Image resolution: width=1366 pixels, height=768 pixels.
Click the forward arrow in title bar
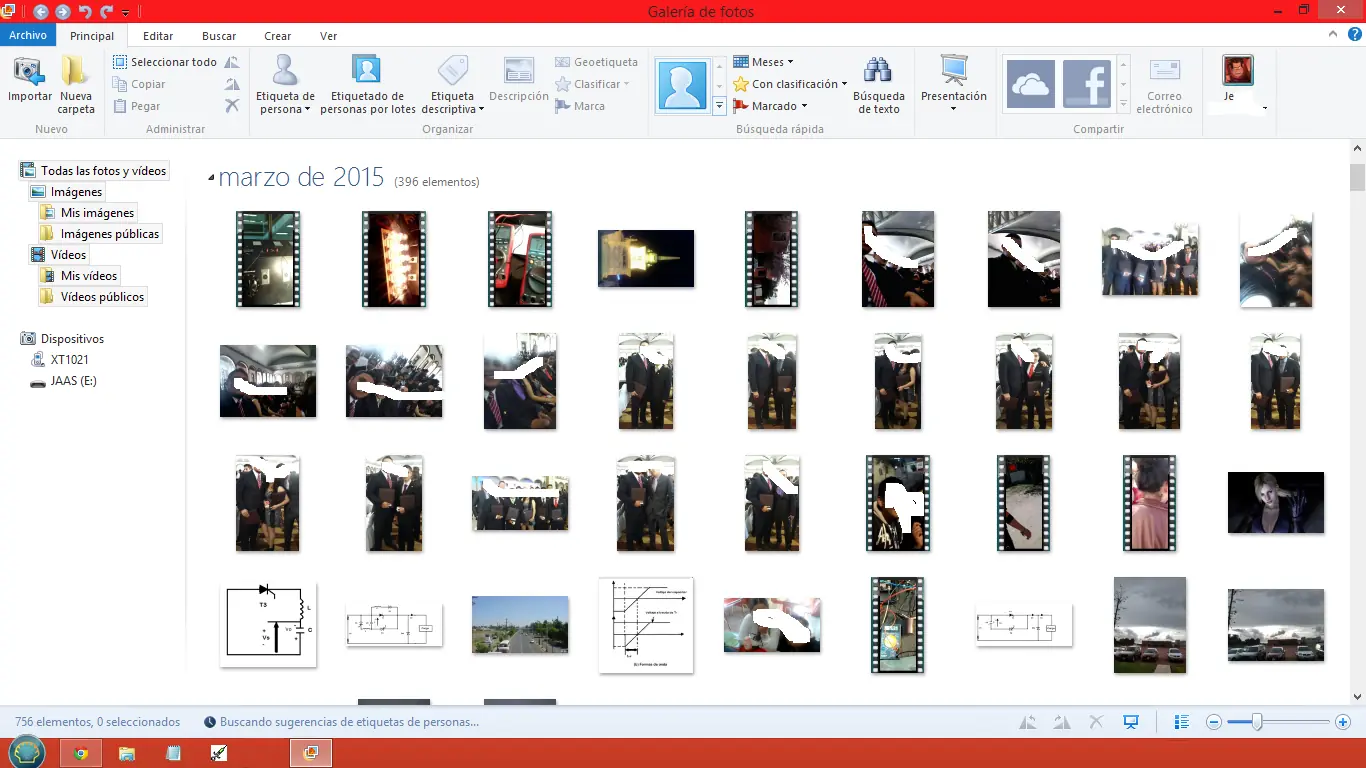(63, 12)
